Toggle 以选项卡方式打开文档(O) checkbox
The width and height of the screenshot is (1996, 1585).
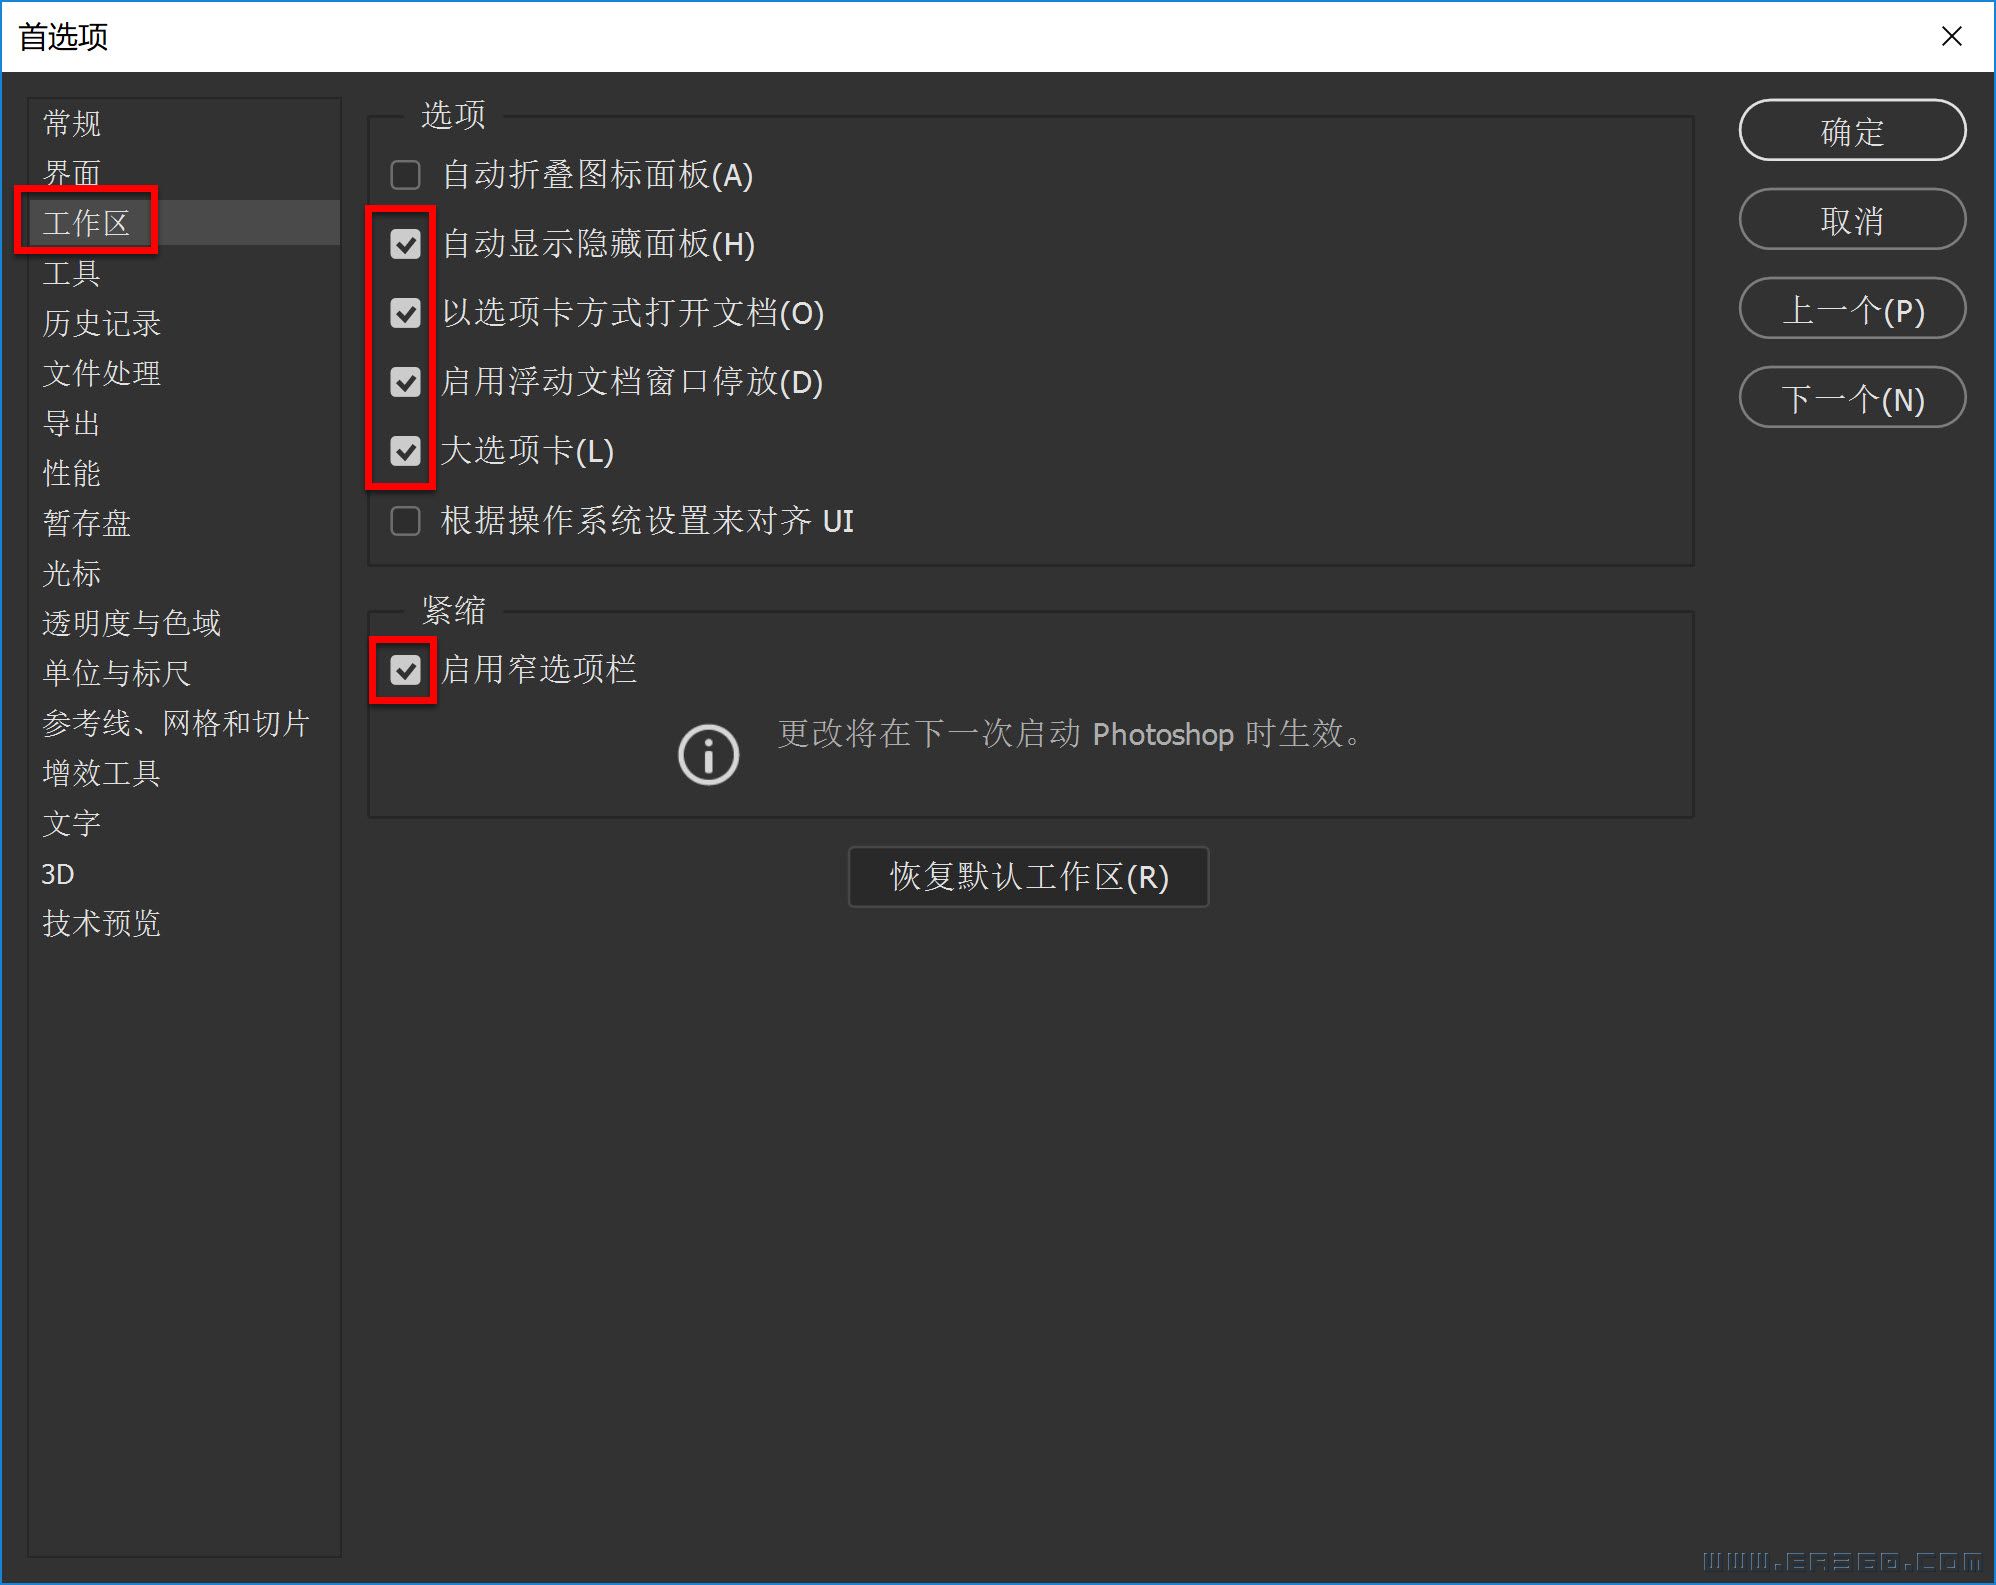[405, 313]
